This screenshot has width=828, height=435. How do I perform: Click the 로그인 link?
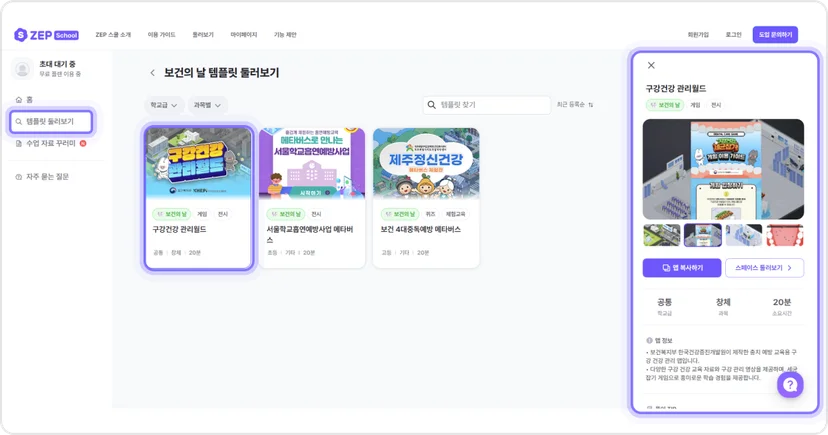click(733, 35)
